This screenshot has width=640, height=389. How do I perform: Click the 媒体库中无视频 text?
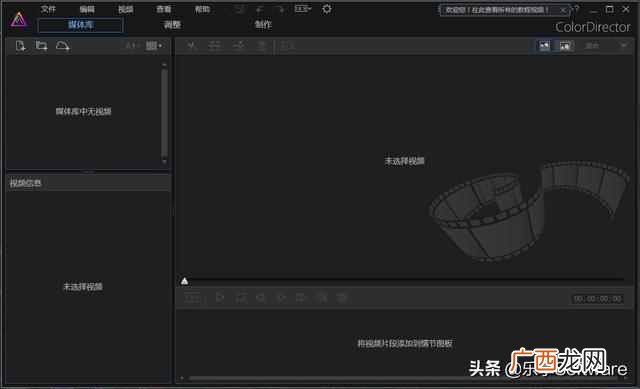click(83, 111)
